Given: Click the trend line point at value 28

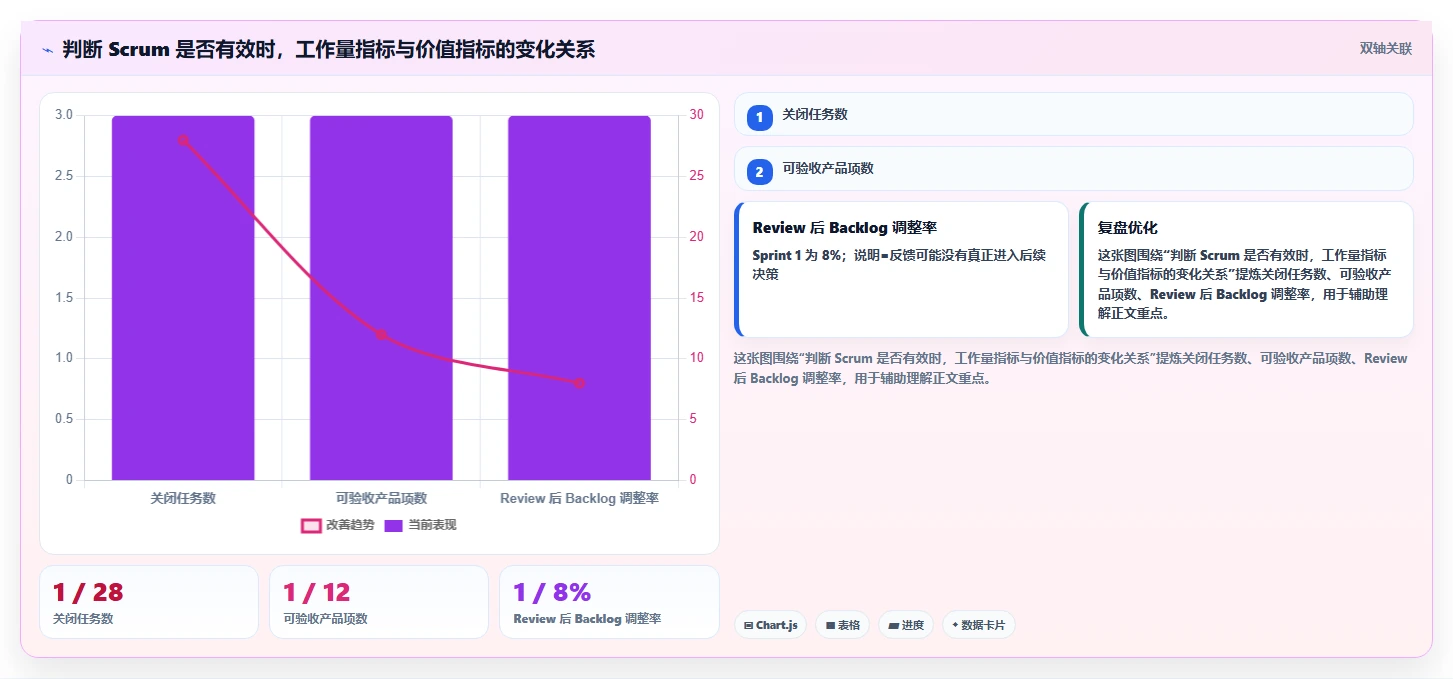Looking at the screenshot, I should (183, 140).
